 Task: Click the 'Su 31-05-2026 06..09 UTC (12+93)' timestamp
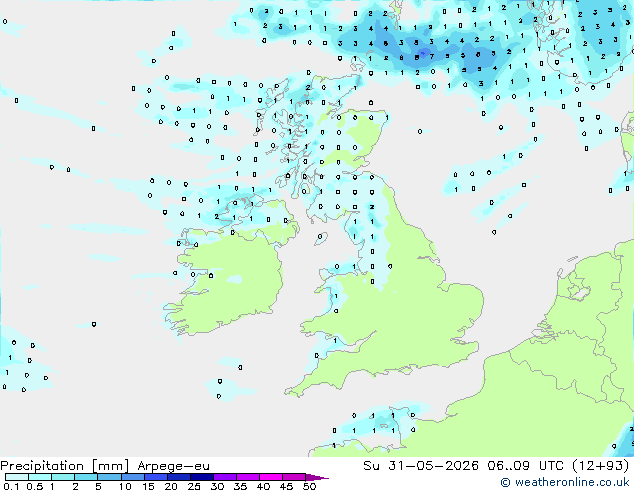point(496,466)
